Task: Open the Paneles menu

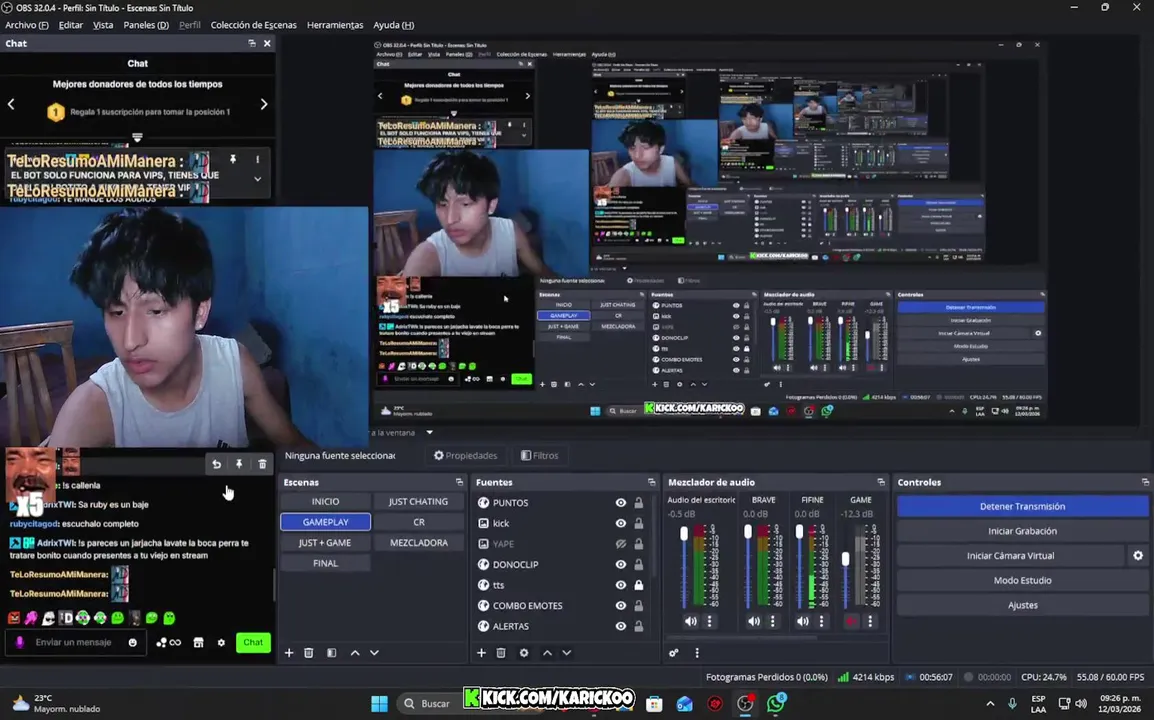Action: tap(146, 25)
